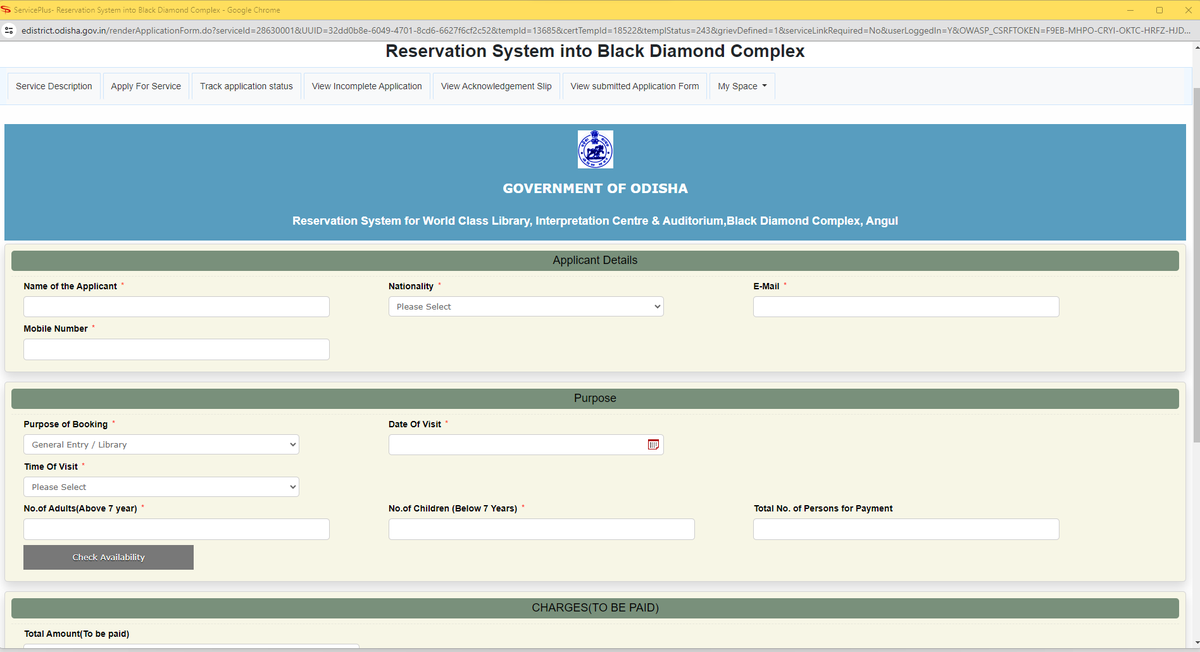Click the Check Availability button

click(x=108, y=557)
